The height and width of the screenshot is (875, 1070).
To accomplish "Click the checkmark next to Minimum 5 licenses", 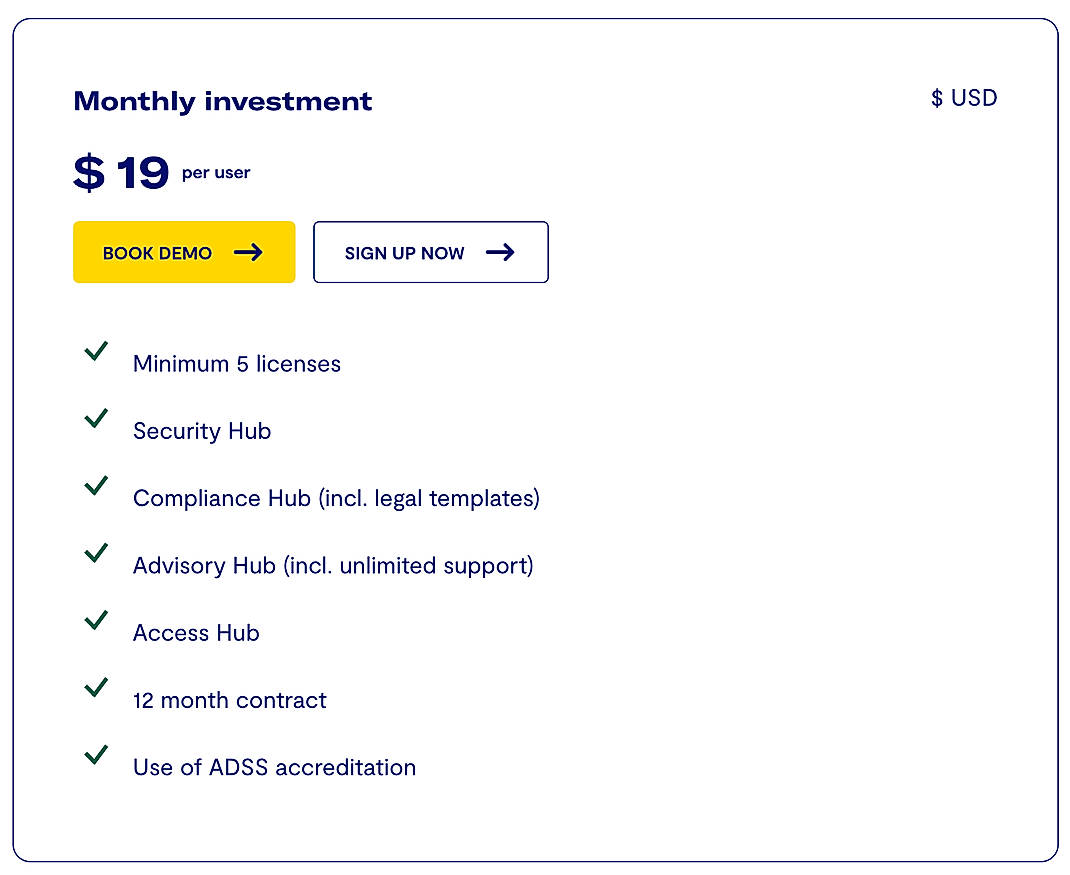I will [96, 352].
